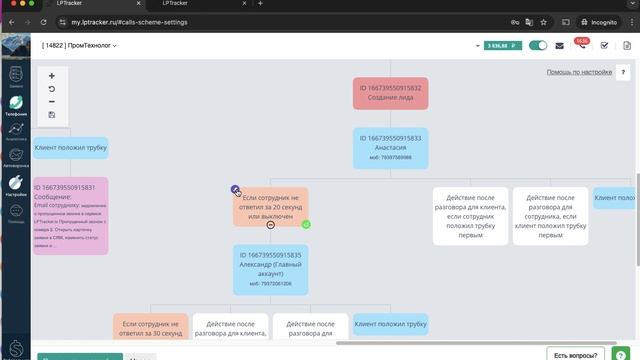640x360 pixels.
Task: Open the dollar sign billing icon in sidebar
Action: [x=16, y=349]
